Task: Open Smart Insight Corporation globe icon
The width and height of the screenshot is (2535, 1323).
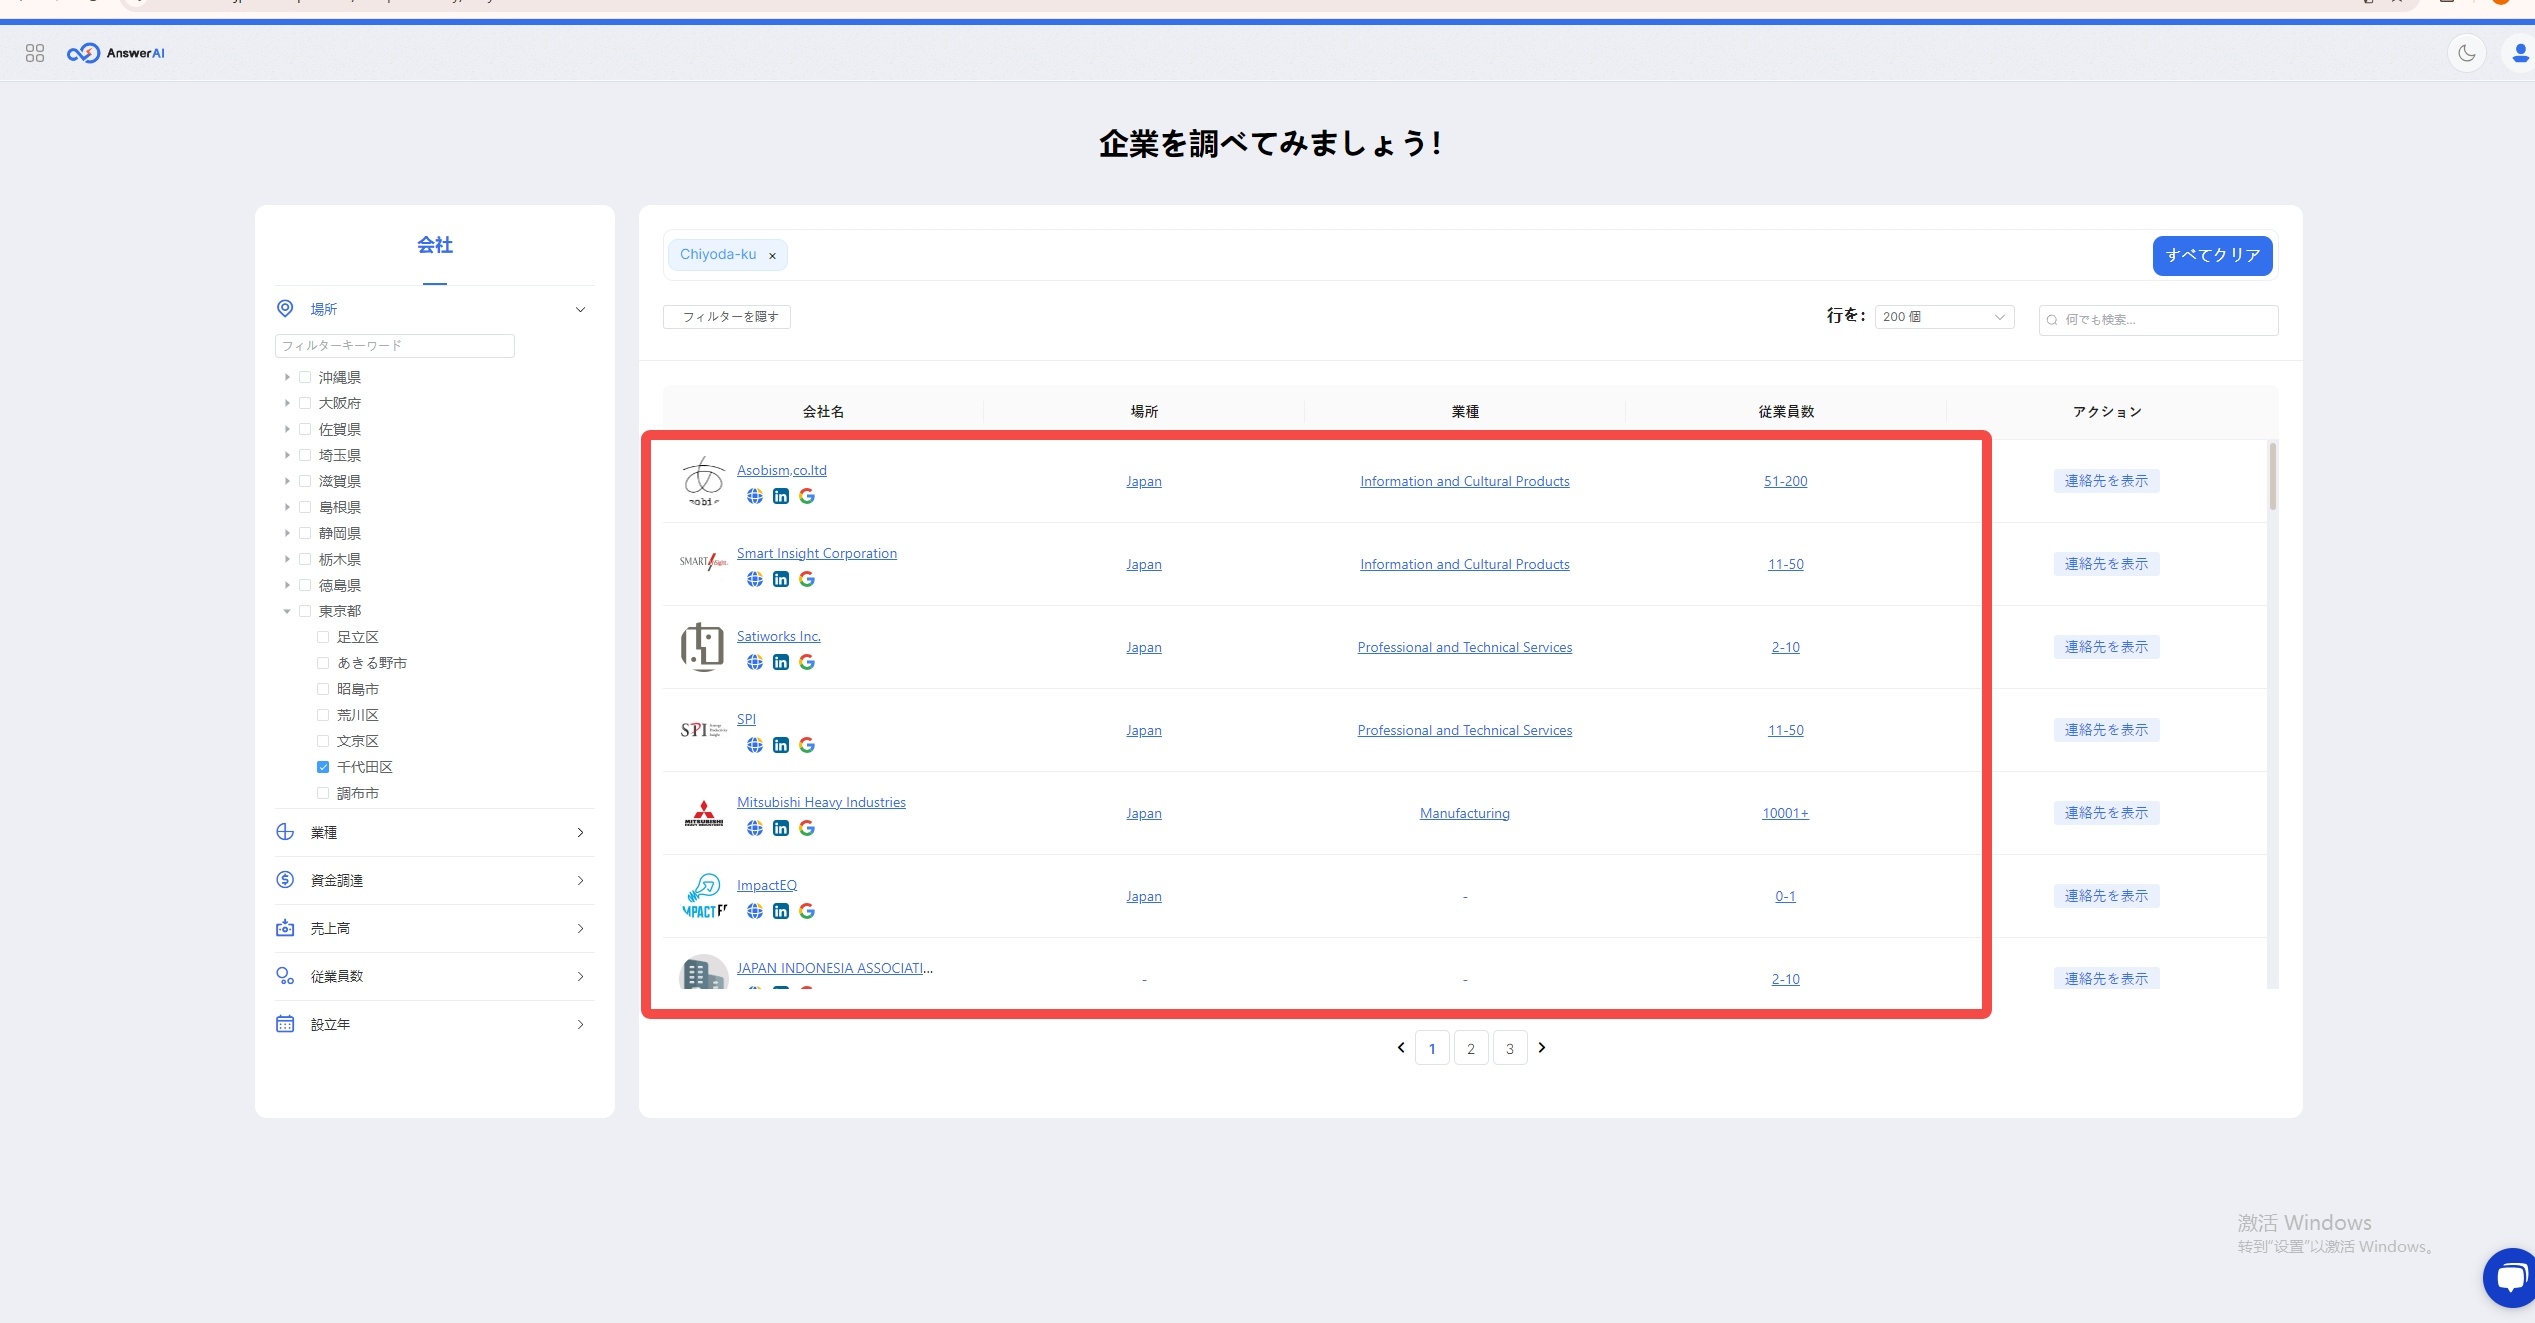Action: point(755,579)
